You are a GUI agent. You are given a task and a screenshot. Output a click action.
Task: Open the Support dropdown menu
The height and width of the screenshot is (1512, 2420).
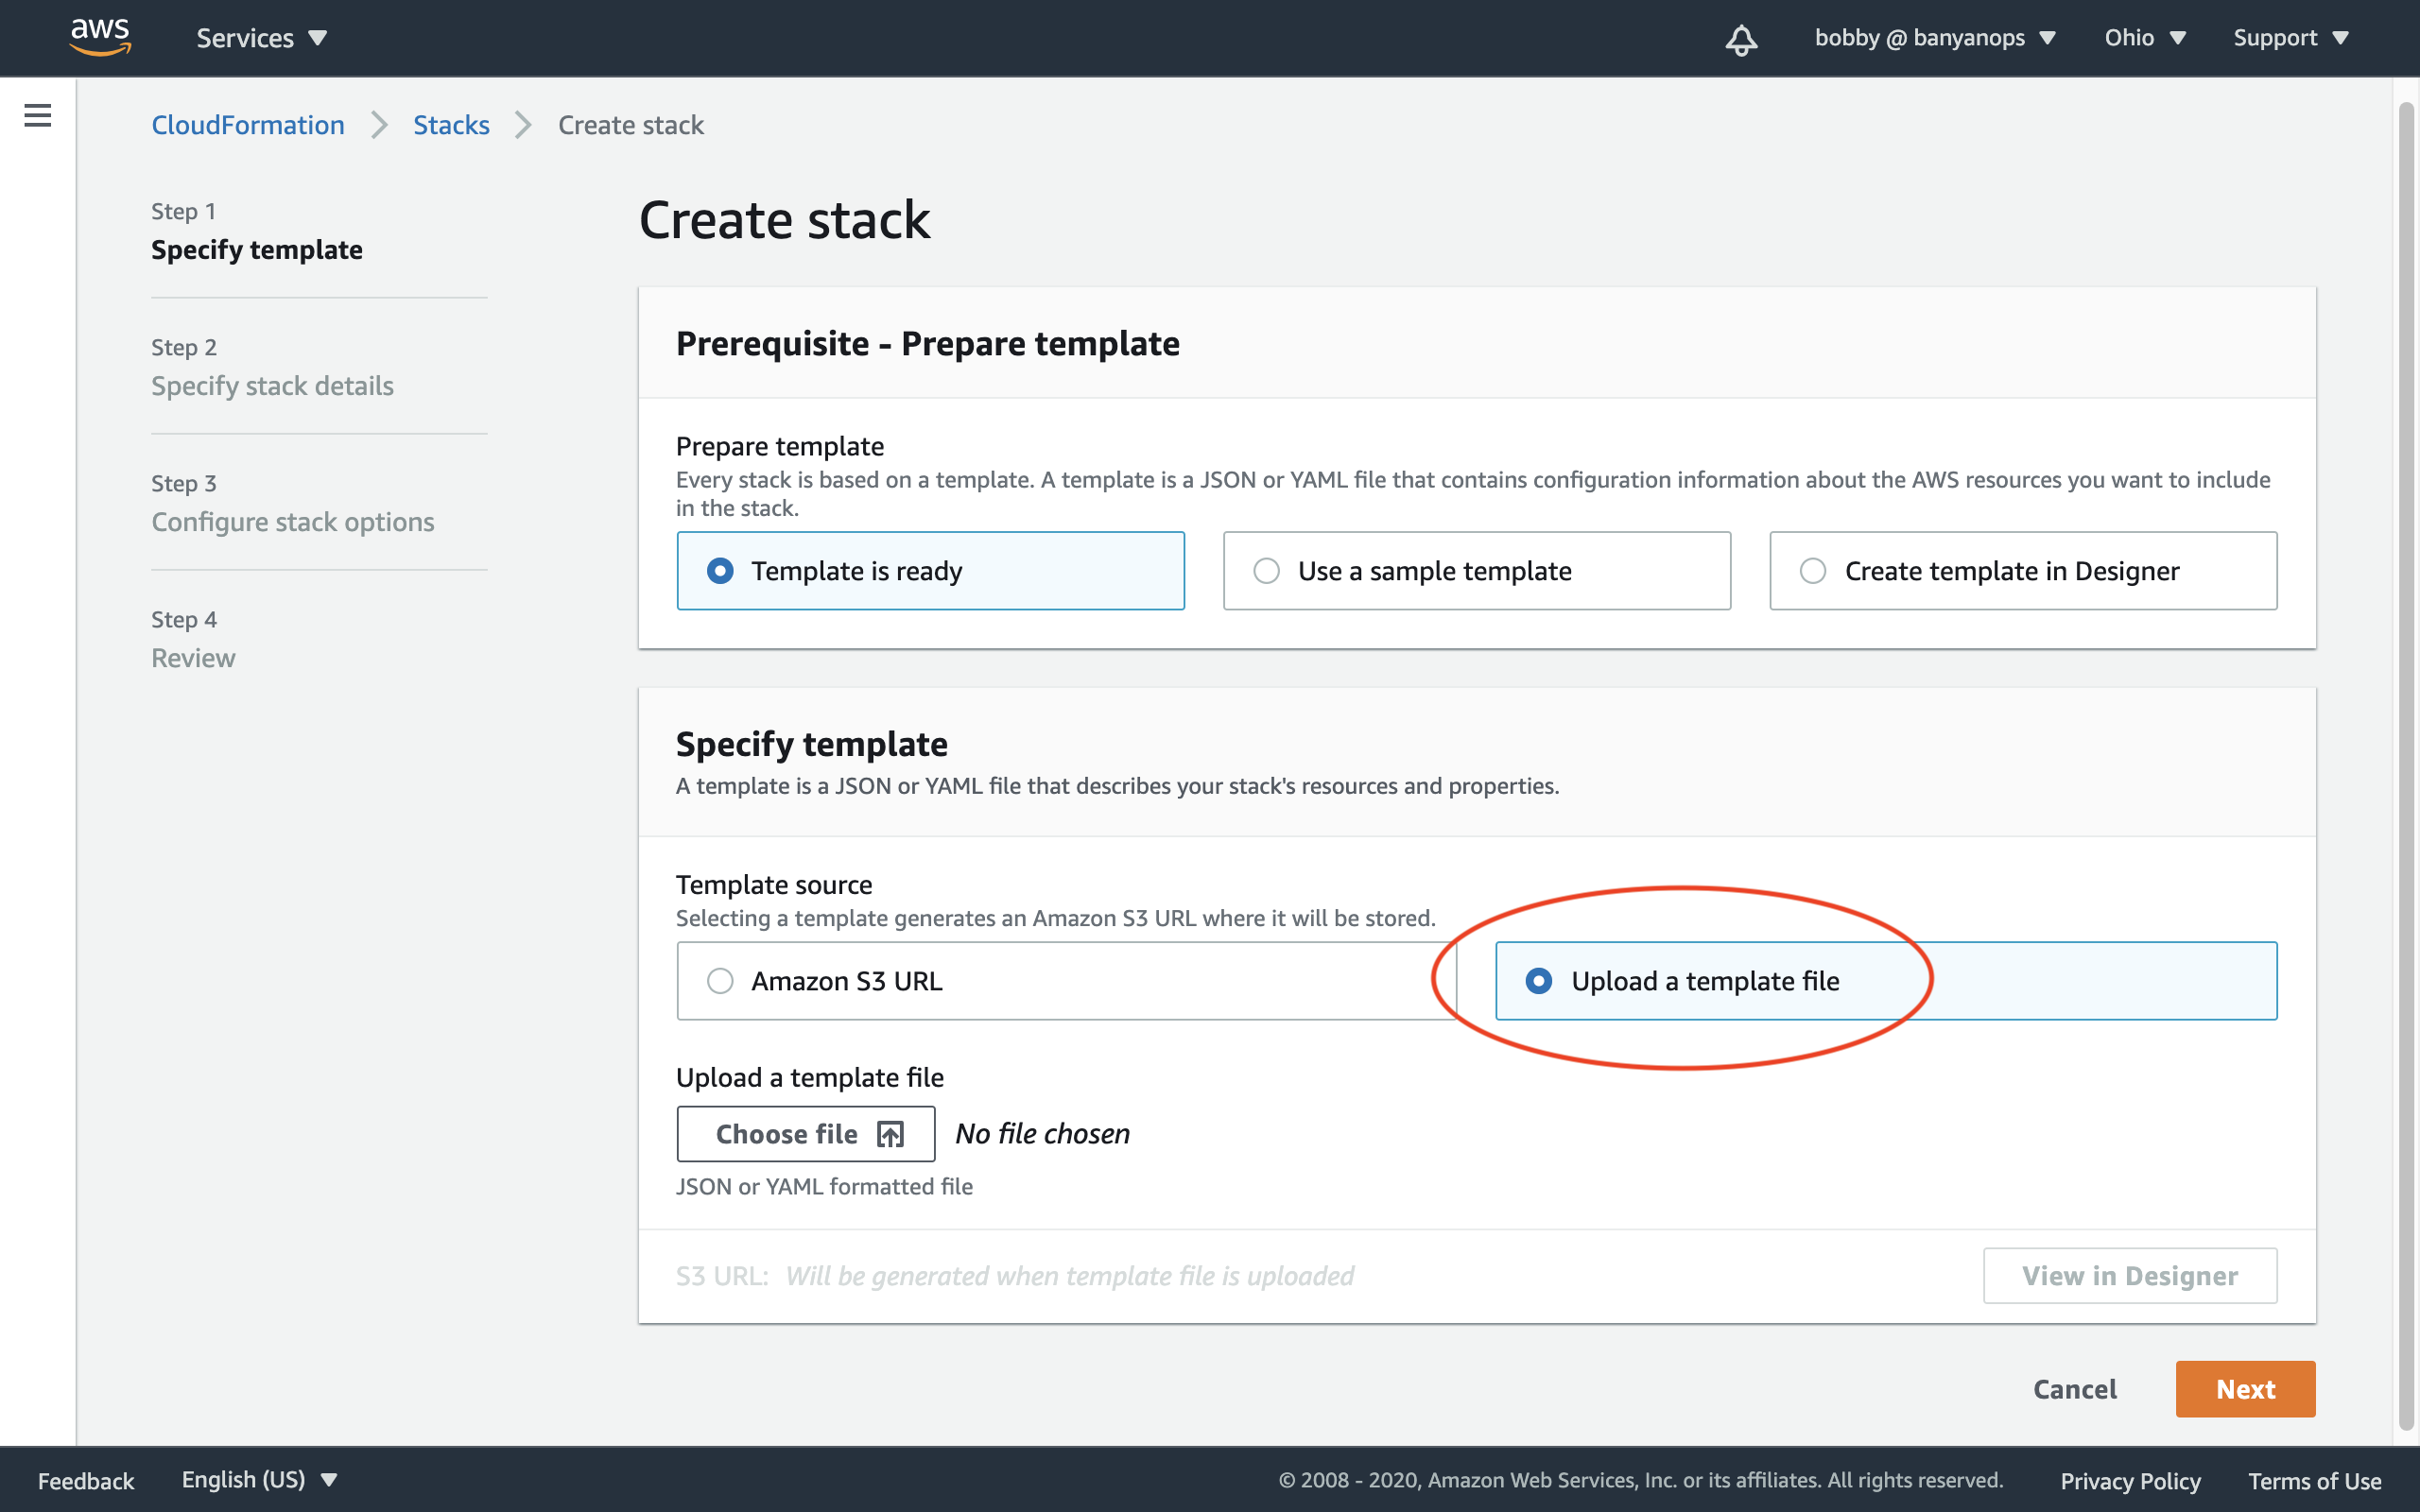pos(2290,38)
